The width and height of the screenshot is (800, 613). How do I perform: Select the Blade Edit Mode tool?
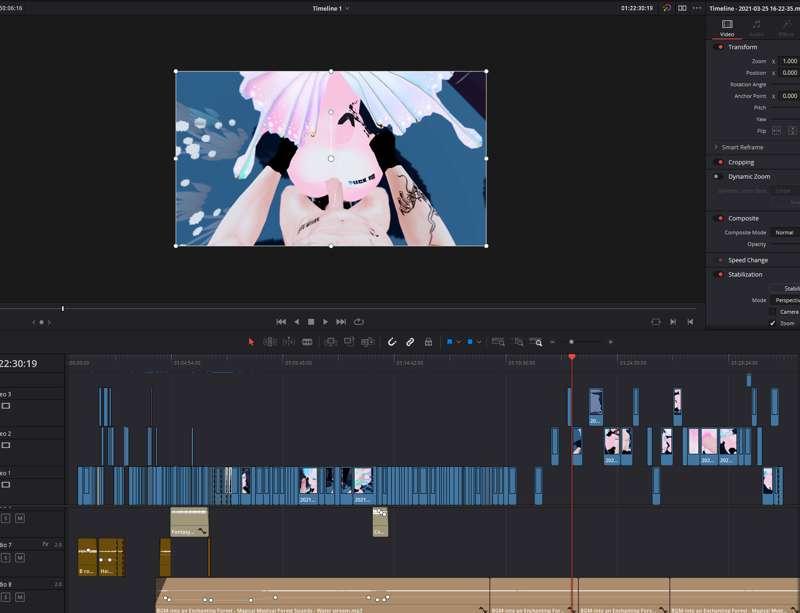click(x=307, y=342)
